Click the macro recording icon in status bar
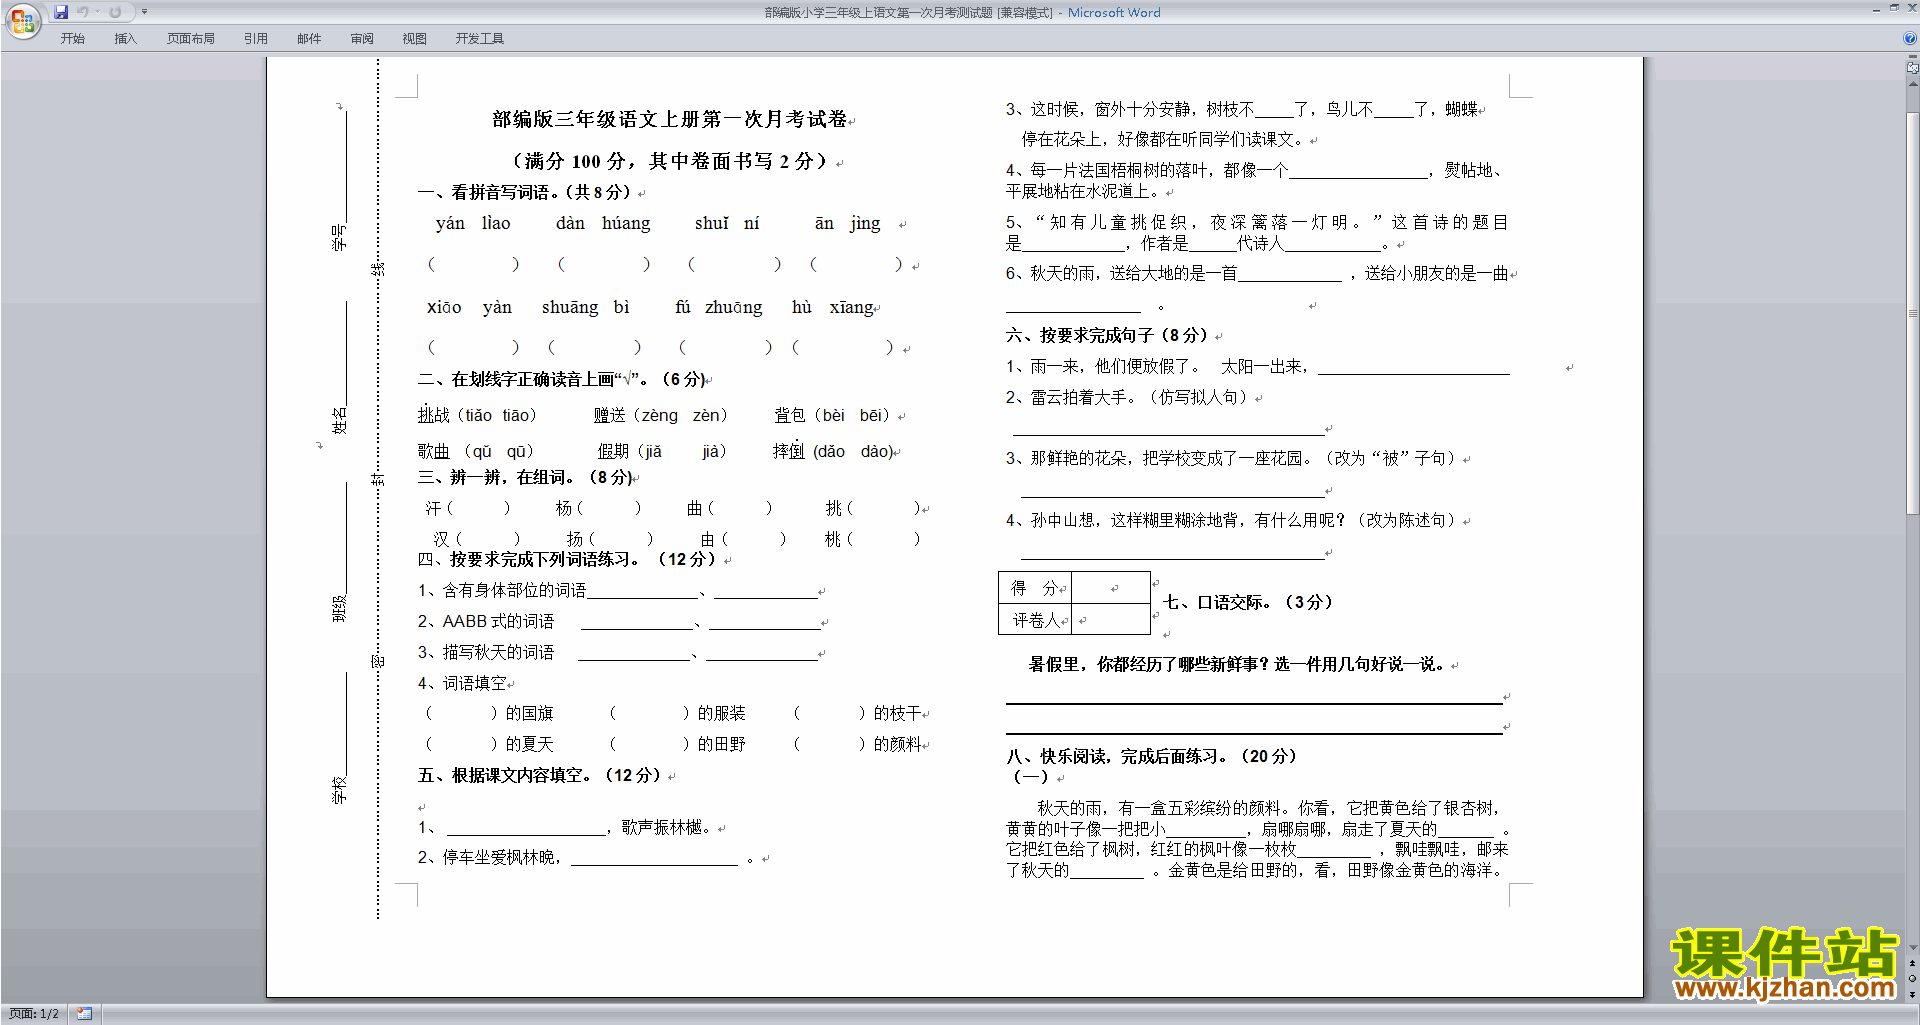 click(x=85, y=1014)
